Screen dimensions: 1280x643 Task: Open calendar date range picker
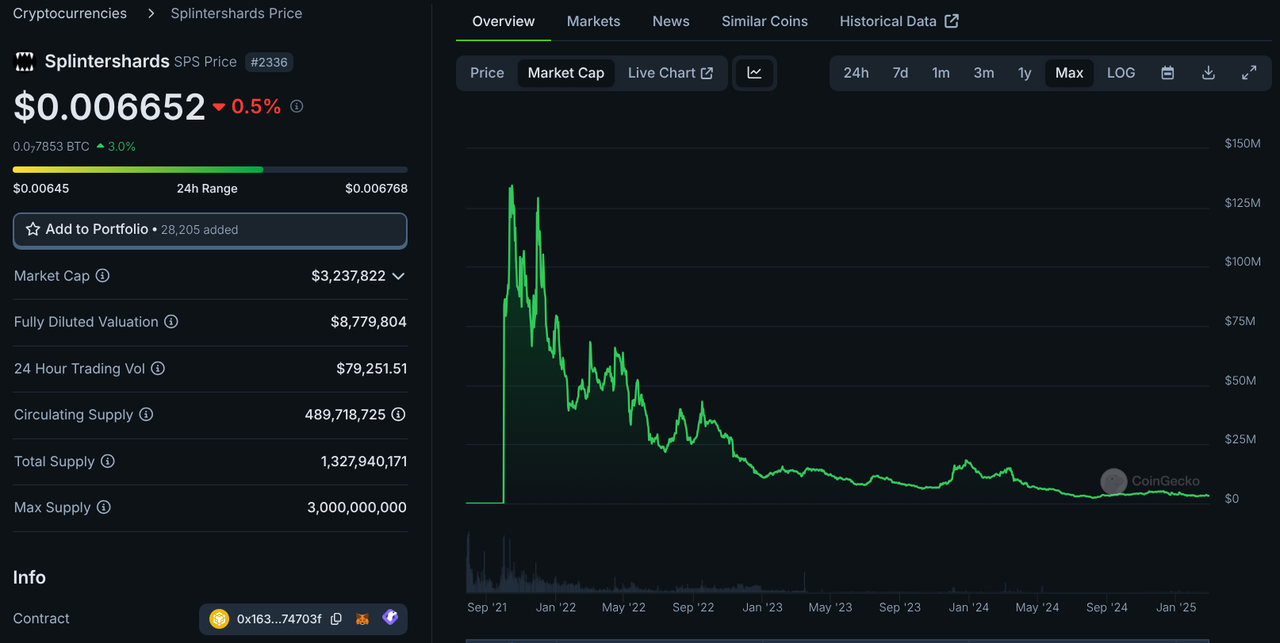1167,73
